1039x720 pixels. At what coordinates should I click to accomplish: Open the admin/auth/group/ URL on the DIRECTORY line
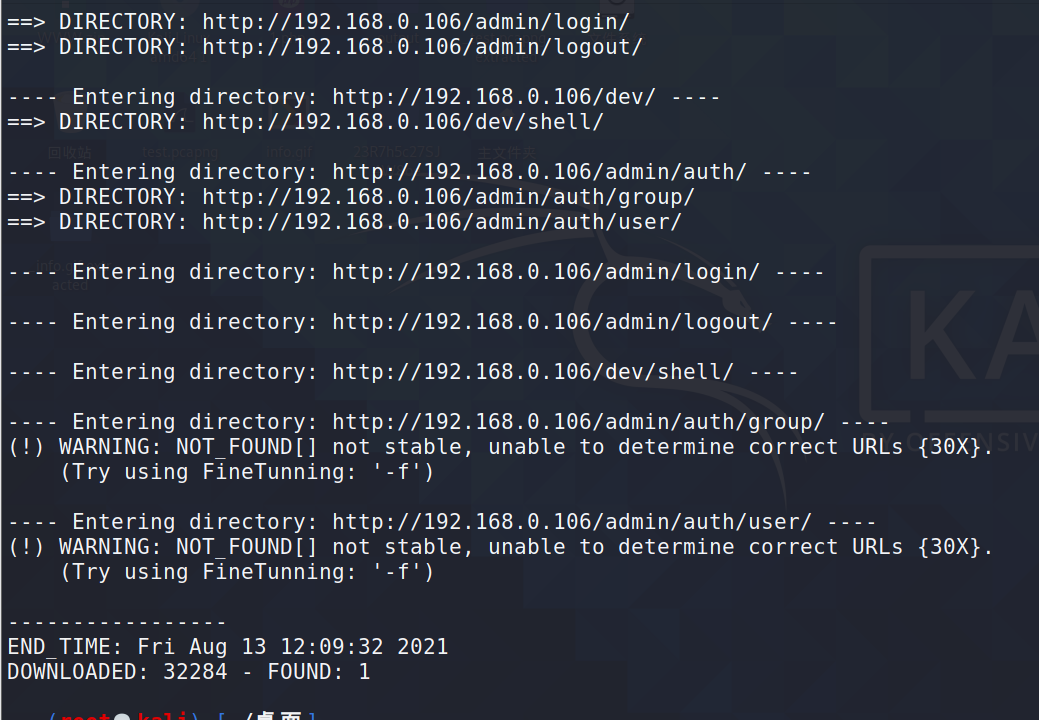[448, 197]
